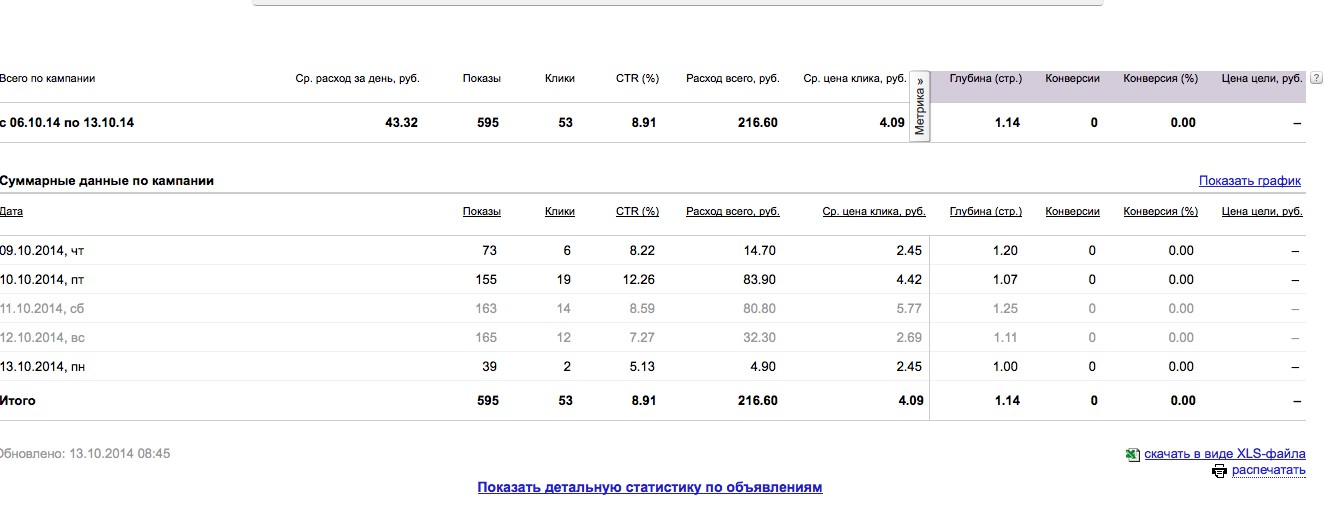Sort by underlined Клики column header
Screen dimensions: 1327x505
point(560,212)
